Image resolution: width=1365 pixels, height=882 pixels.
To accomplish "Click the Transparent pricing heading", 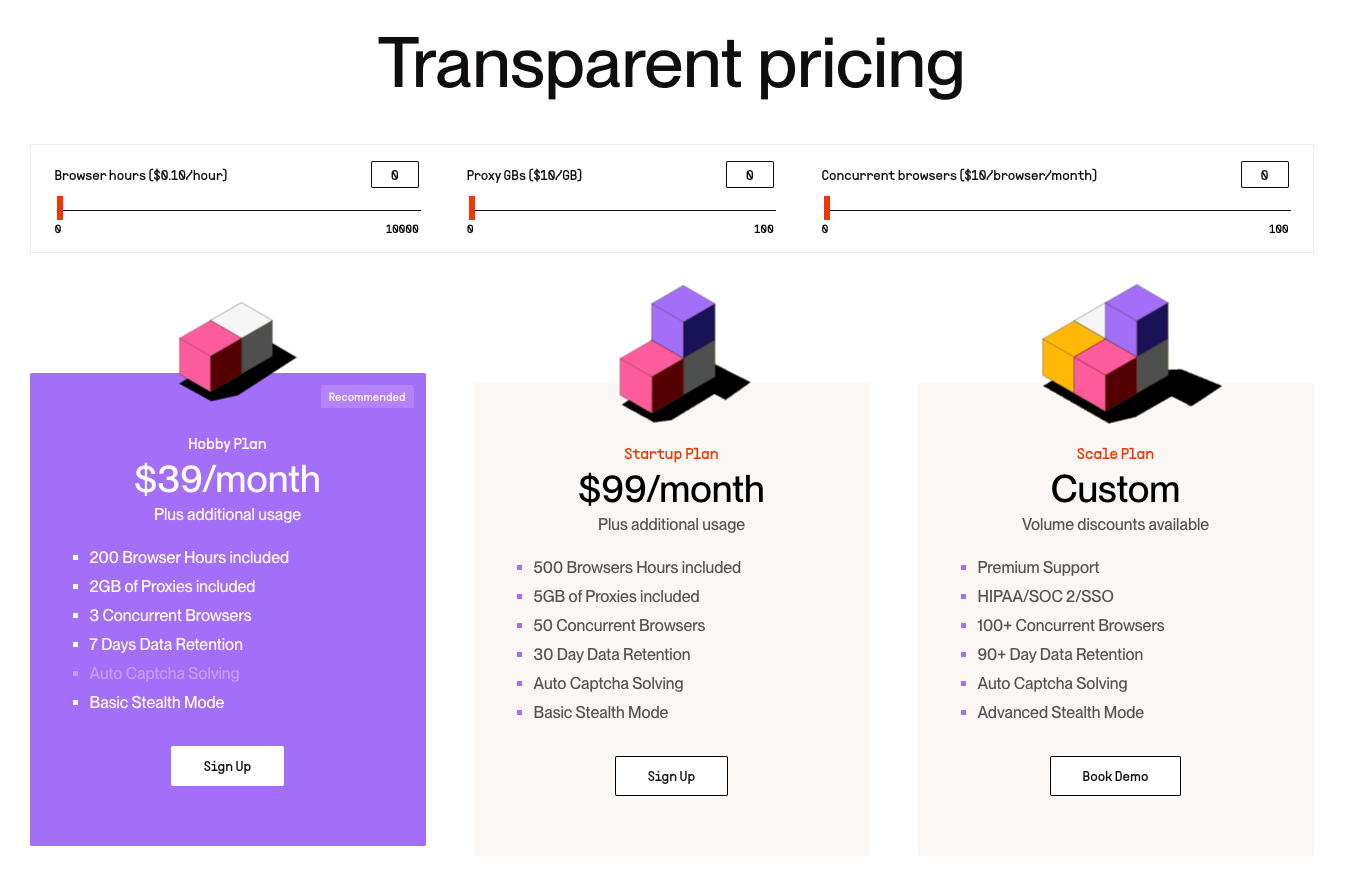I will coord(671,64).
